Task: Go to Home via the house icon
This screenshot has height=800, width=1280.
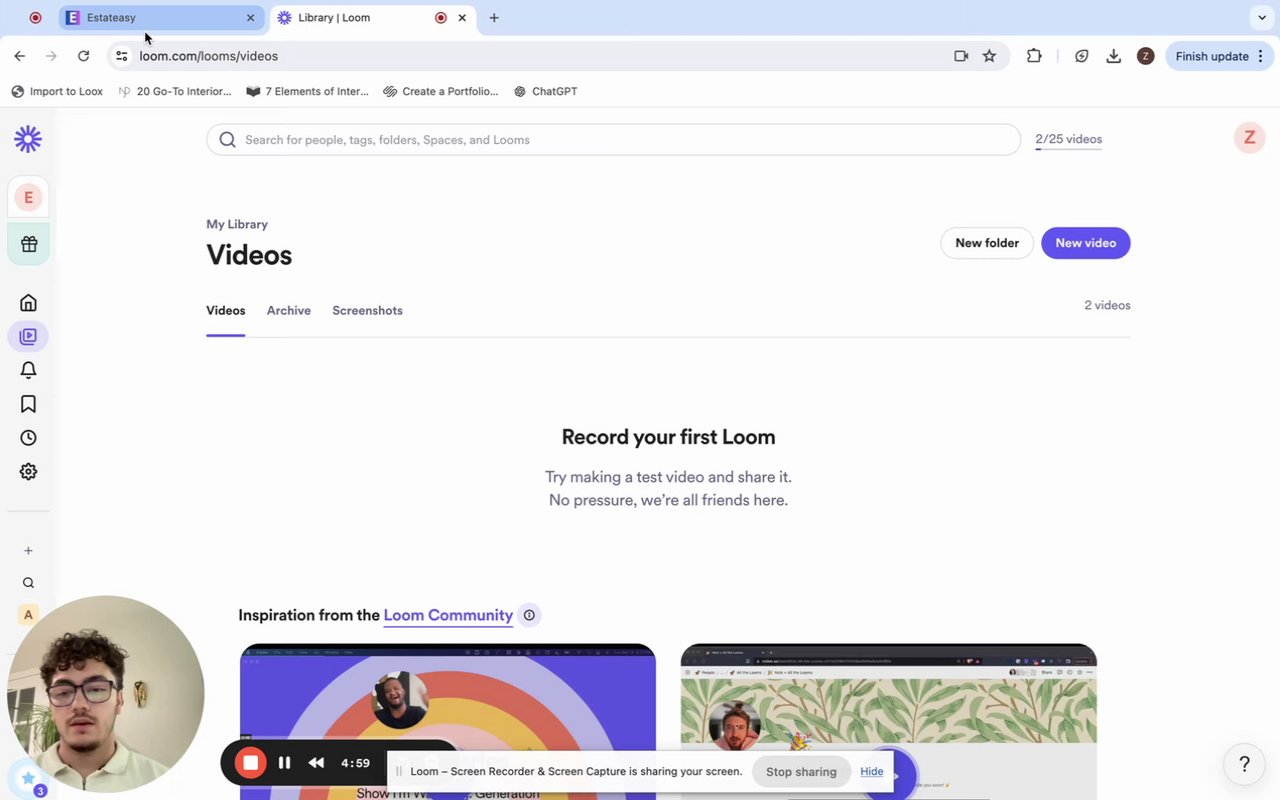Action: pyautogui.click(x=28, y=303)
